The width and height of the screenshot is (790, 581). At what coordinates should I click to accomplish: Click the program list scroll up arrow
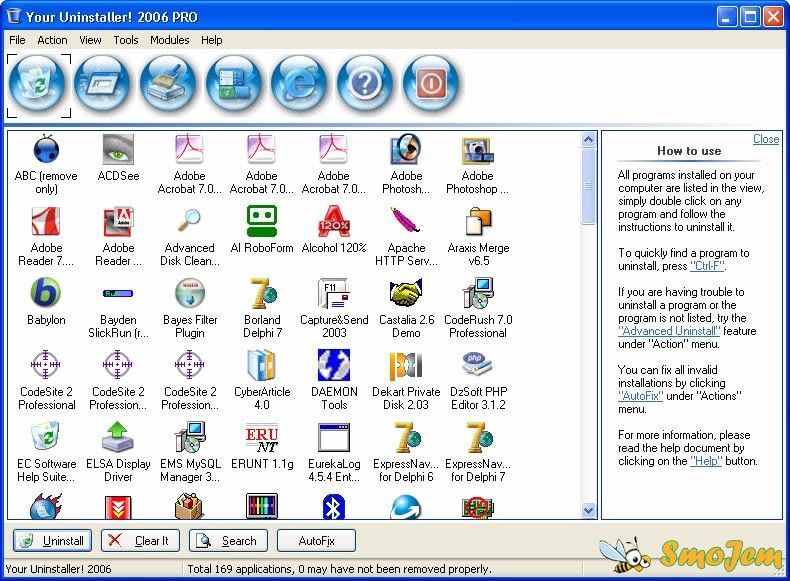(x=588, y=139)
